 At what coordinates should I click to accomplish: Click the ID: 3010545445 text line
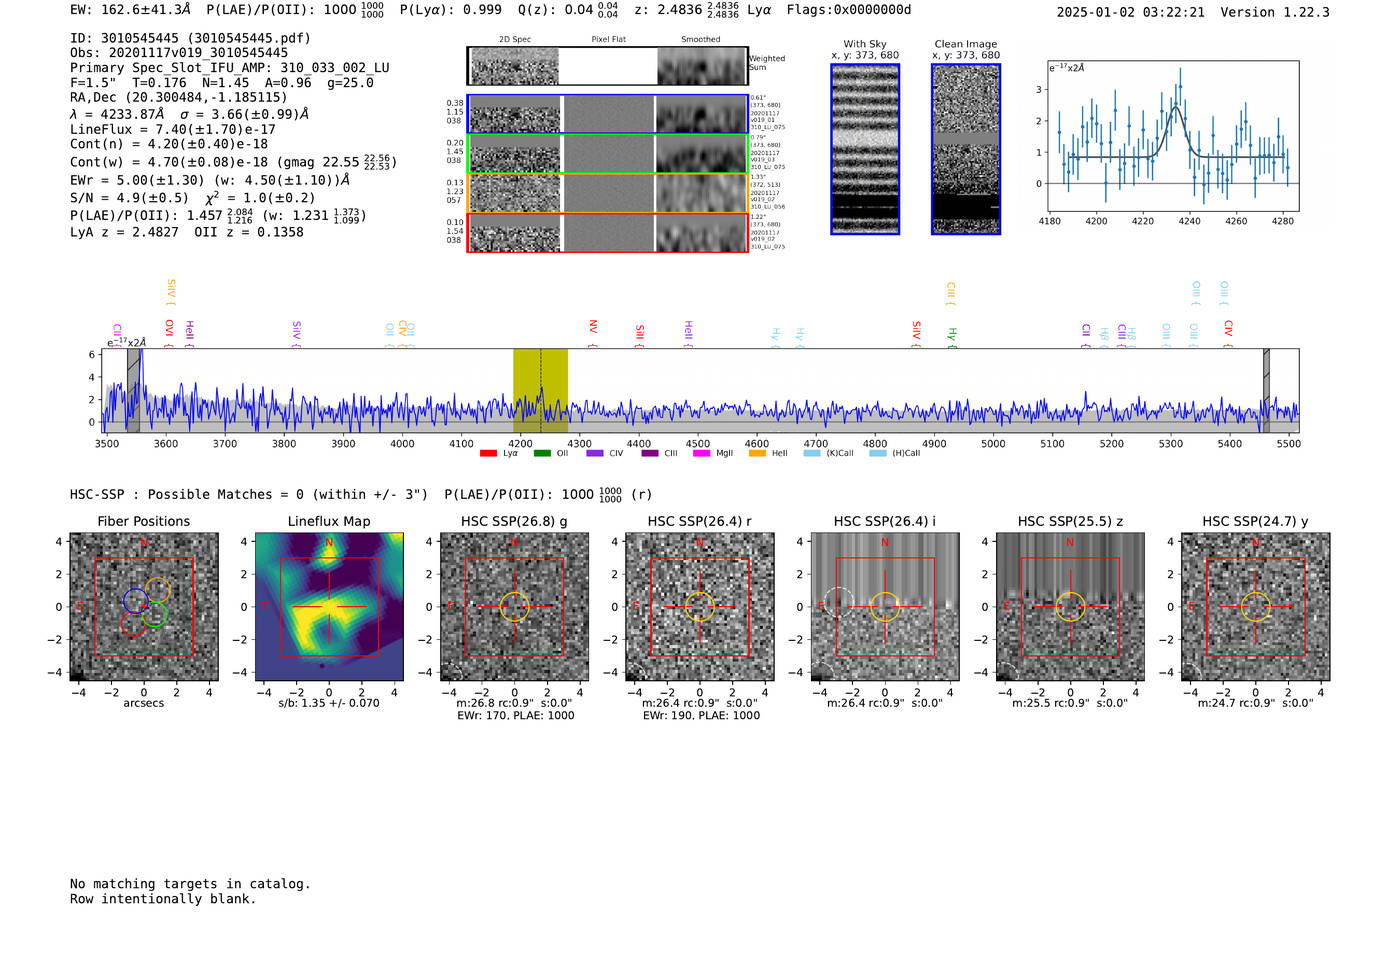point(190,38)
